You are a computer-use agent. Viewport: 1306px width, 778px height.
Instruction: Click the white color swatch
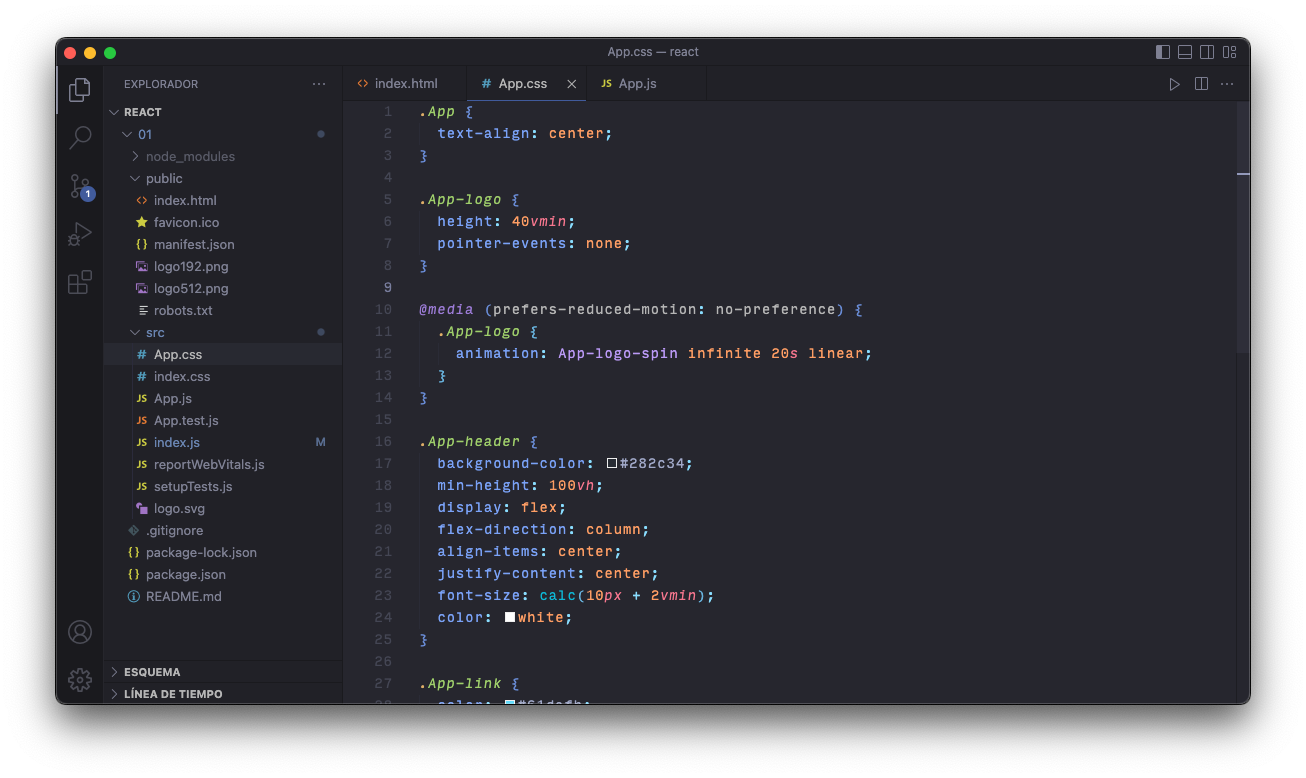(510, 617)
